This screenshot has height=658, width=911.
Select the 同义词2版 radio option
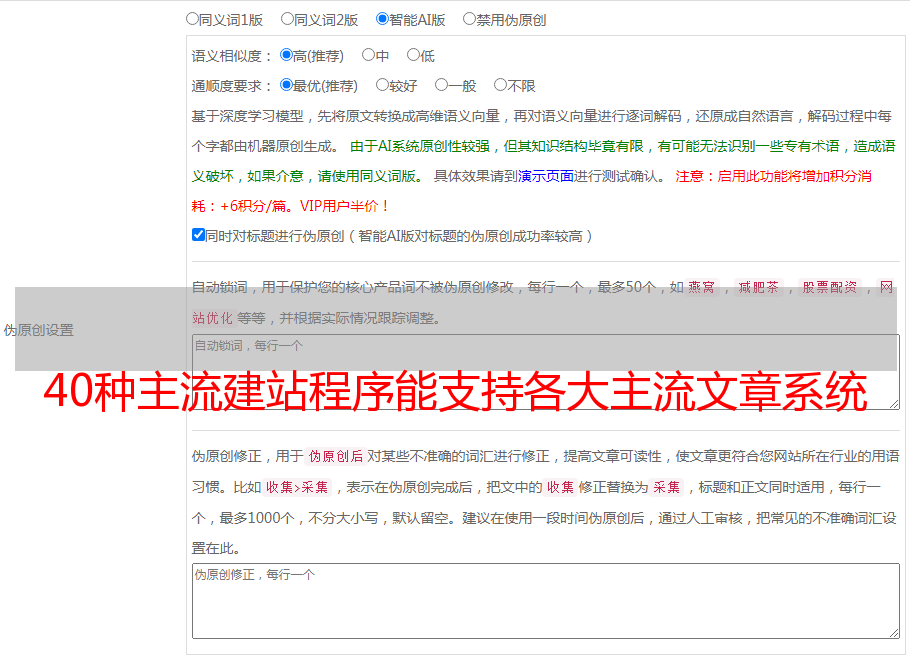click(x=287, y=19)
